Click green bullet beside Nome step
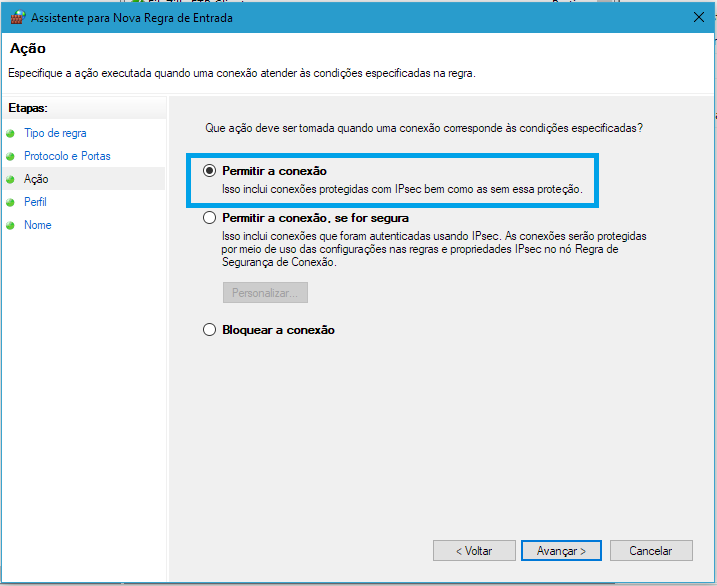This screenshot has width=717, height=586. (x=11, y=225)
